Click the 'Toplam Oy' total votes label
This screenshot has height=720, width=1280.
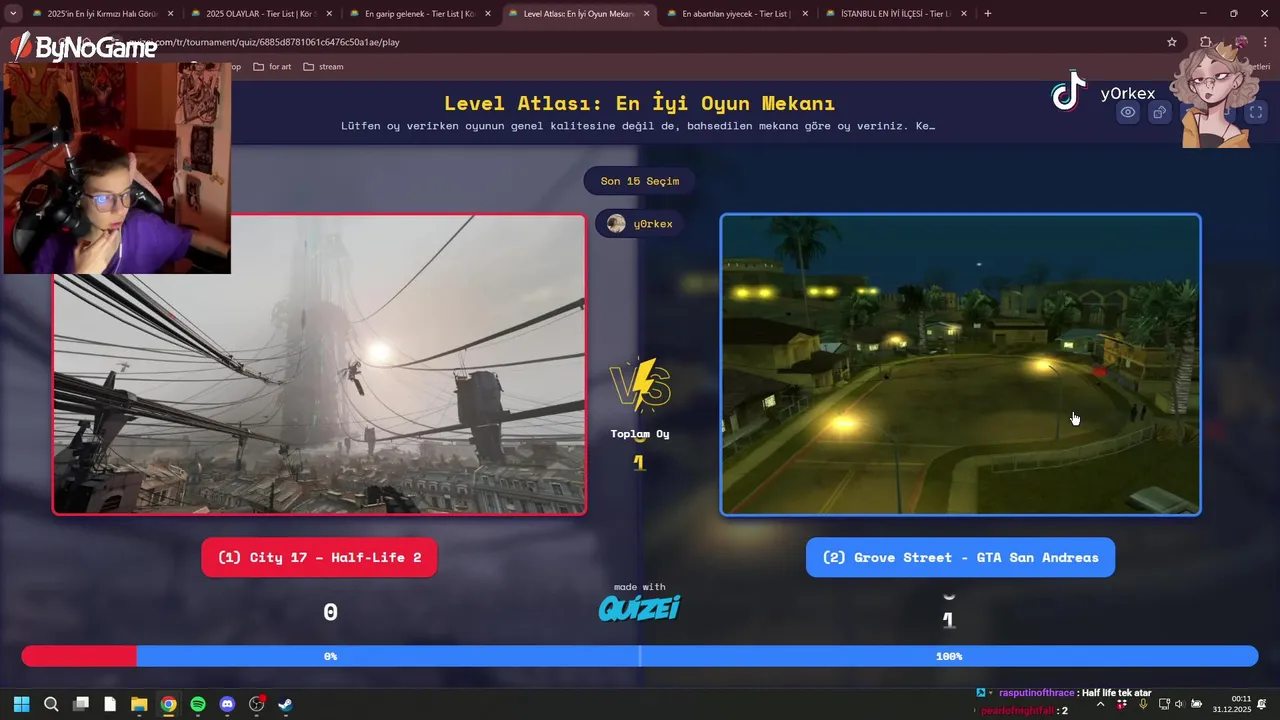[640, 434]
